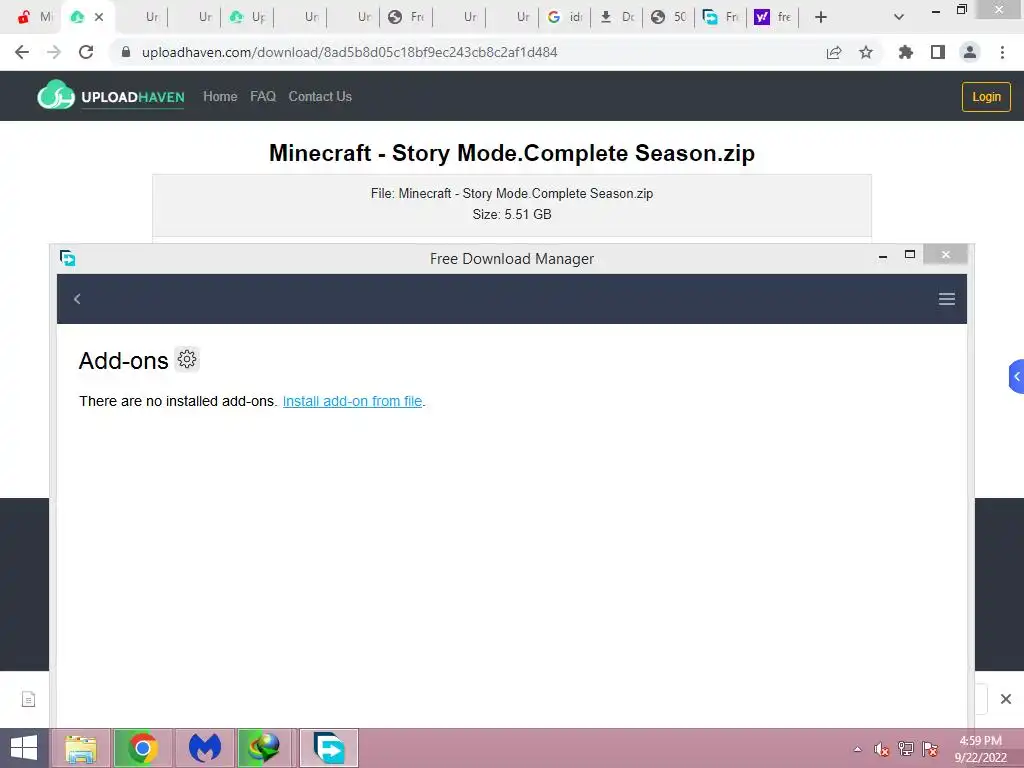The width and height of the screenshot is (1024, 768).
Task: Click Install add-on from file link
Action: click(x=352, y=401)
